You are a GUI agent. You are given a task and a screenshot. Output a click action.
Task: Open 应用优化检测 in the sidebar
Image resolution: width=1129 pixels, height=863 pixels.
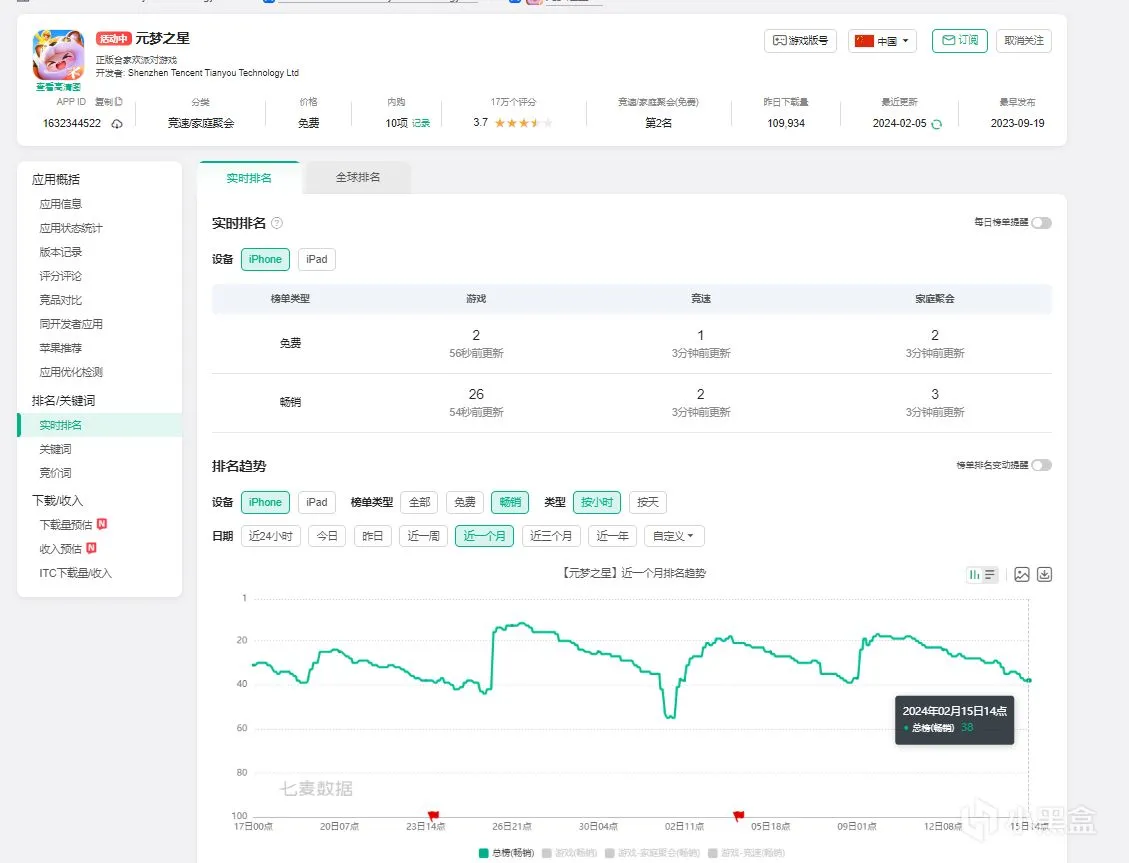click(71, 372)
